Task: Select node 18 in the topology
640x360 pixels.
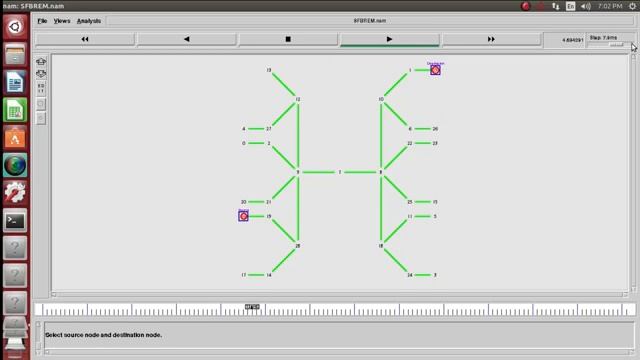Action: [381, 246]
